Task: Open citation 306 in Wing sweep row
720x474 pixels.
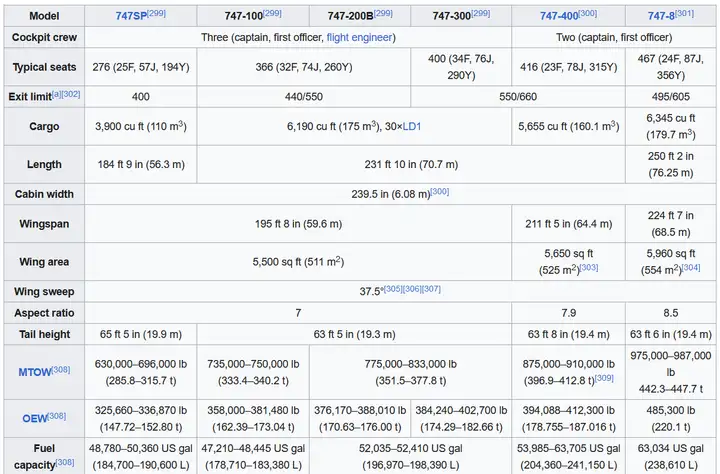Action: 412,289
